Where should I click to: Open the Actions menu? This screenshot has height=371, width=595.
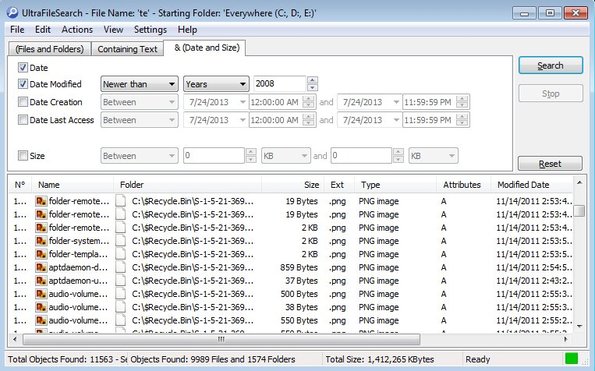[x=77, y=30]
